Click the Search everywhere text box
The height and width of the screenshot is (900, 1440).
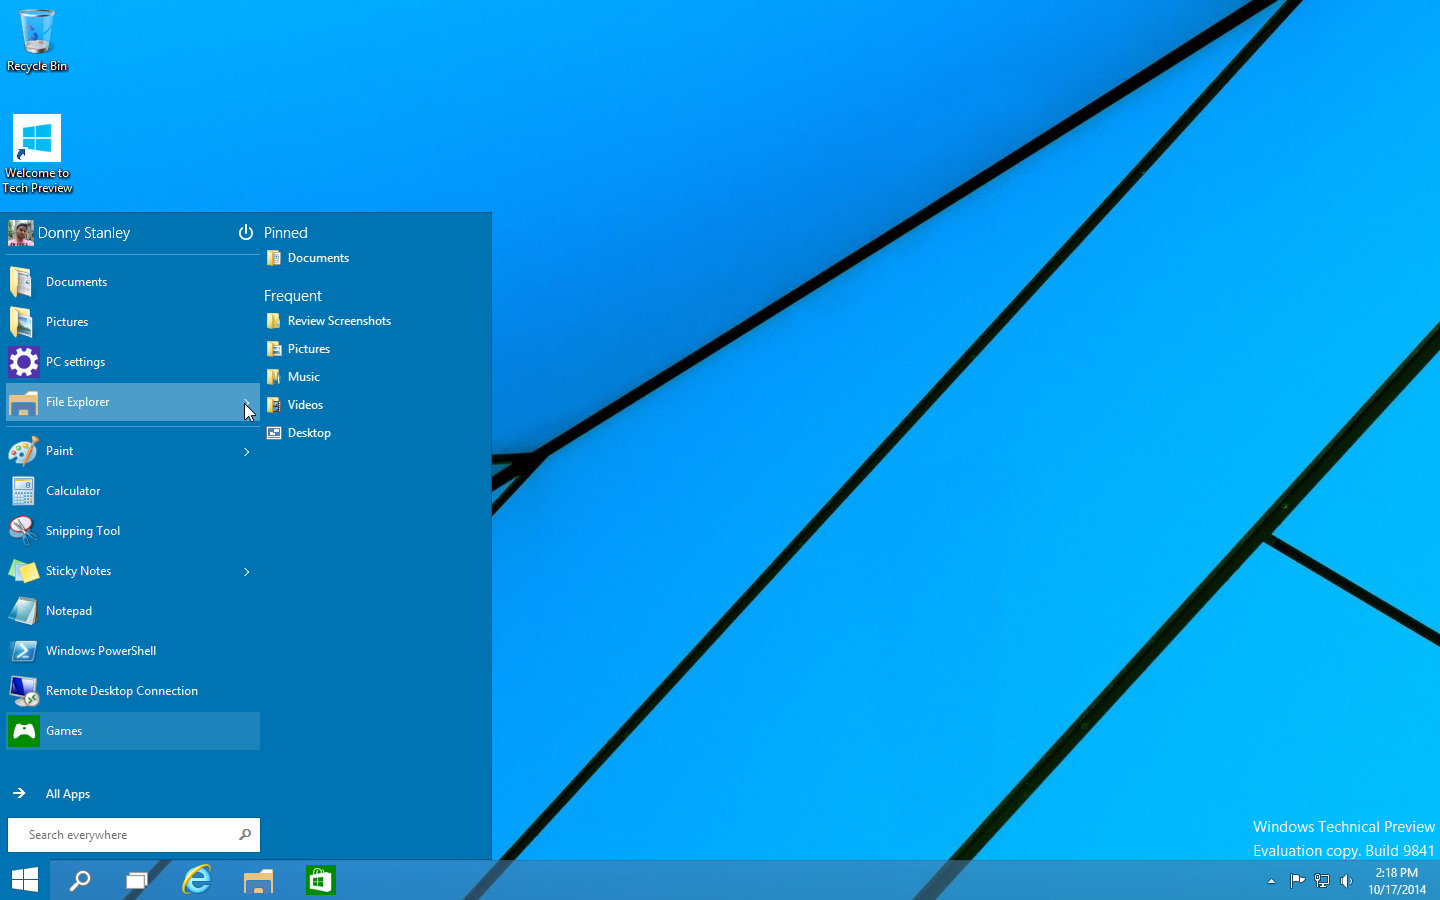tap(125, 835)
